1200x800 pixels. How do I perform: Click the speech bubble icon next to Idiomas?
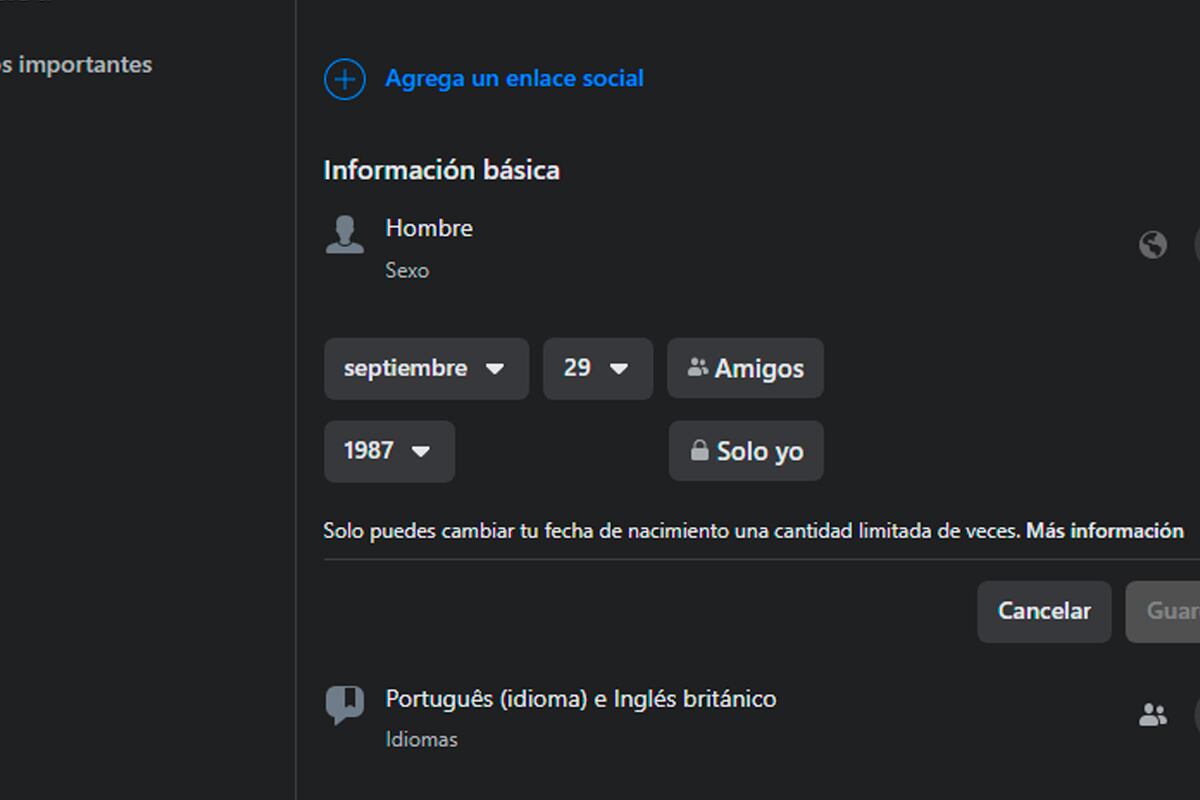[345, 705]
